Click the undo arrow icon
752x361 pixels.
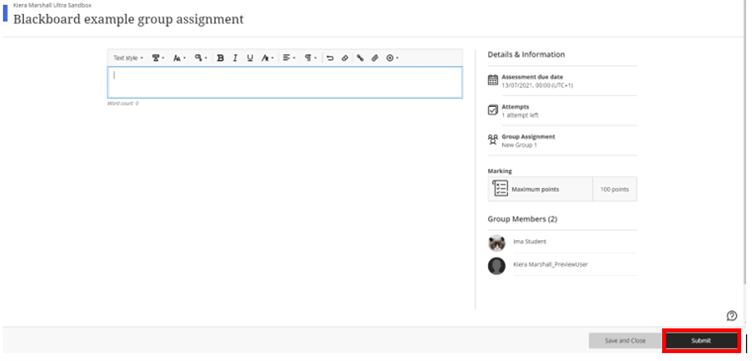[x=330, y=58]
